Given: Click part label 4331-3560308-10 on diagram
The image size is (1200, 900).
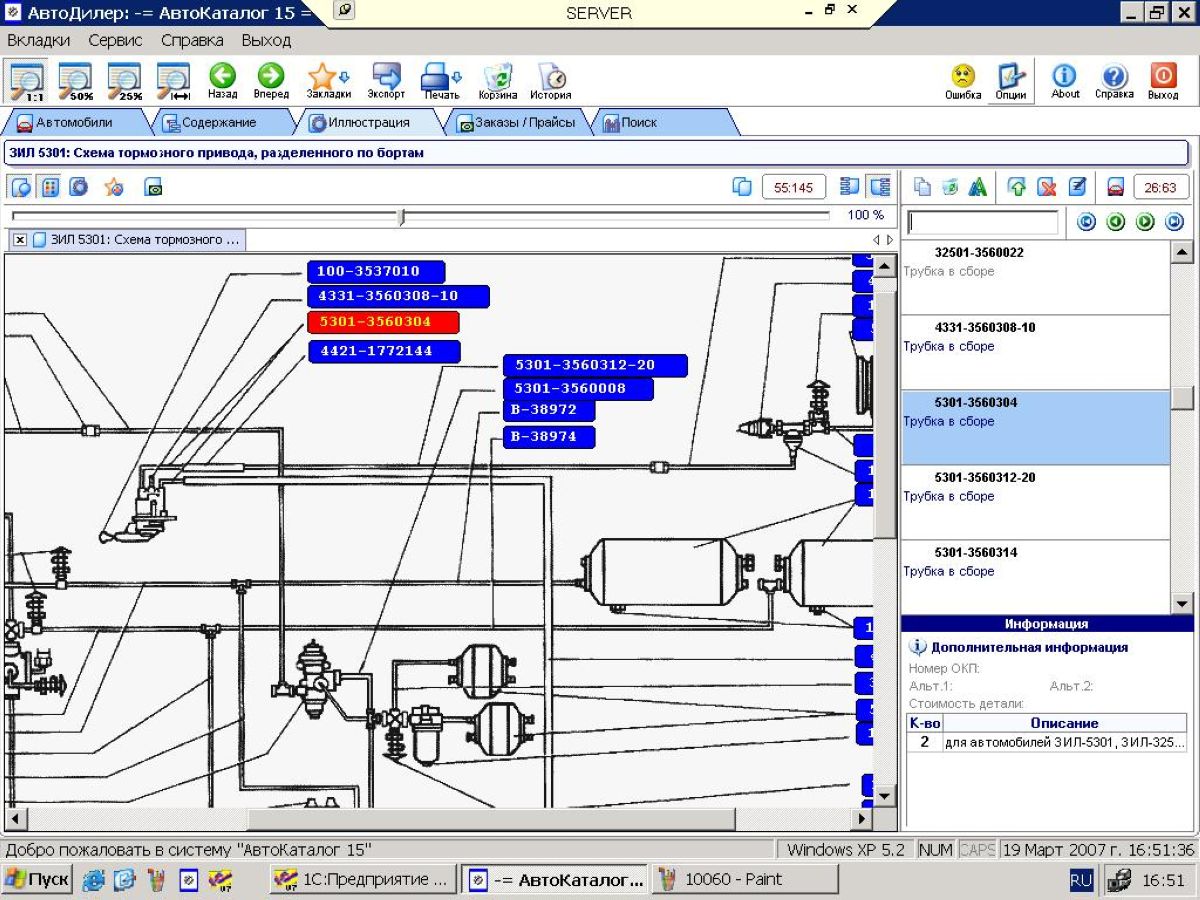Looking at the screenshot, I should click(x=398, y=296).
